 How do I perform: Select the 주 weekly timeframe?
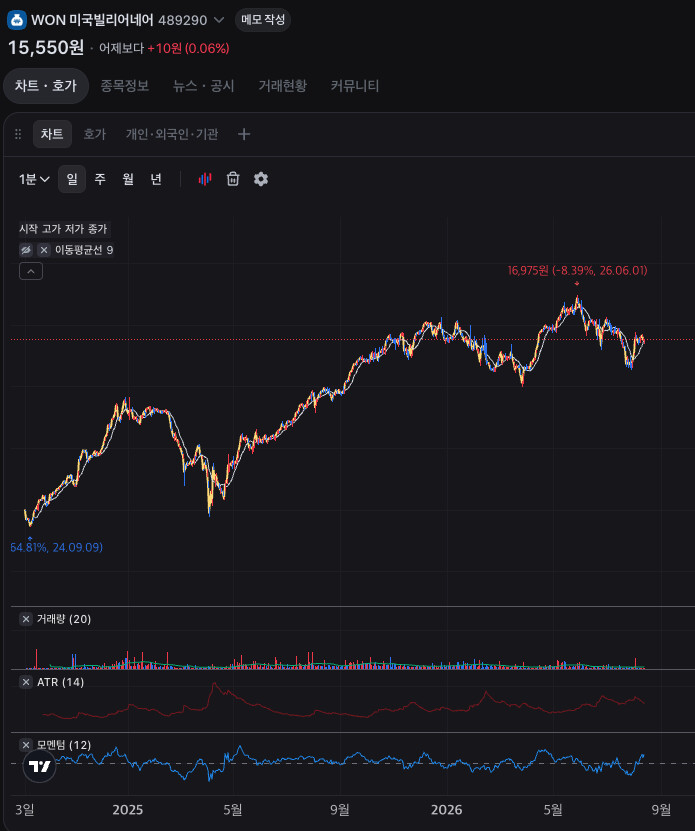[x=100, y=179]
